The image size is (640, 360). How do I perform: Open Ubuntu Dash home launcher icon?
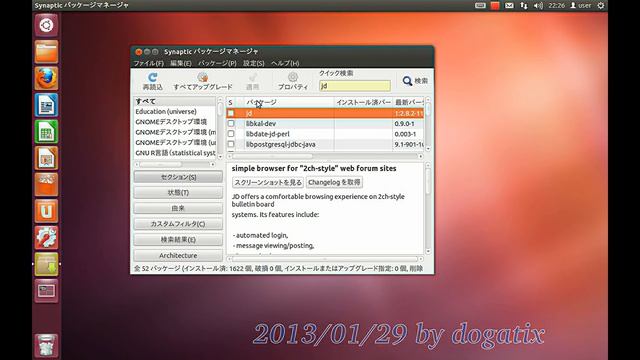[46, 25]
